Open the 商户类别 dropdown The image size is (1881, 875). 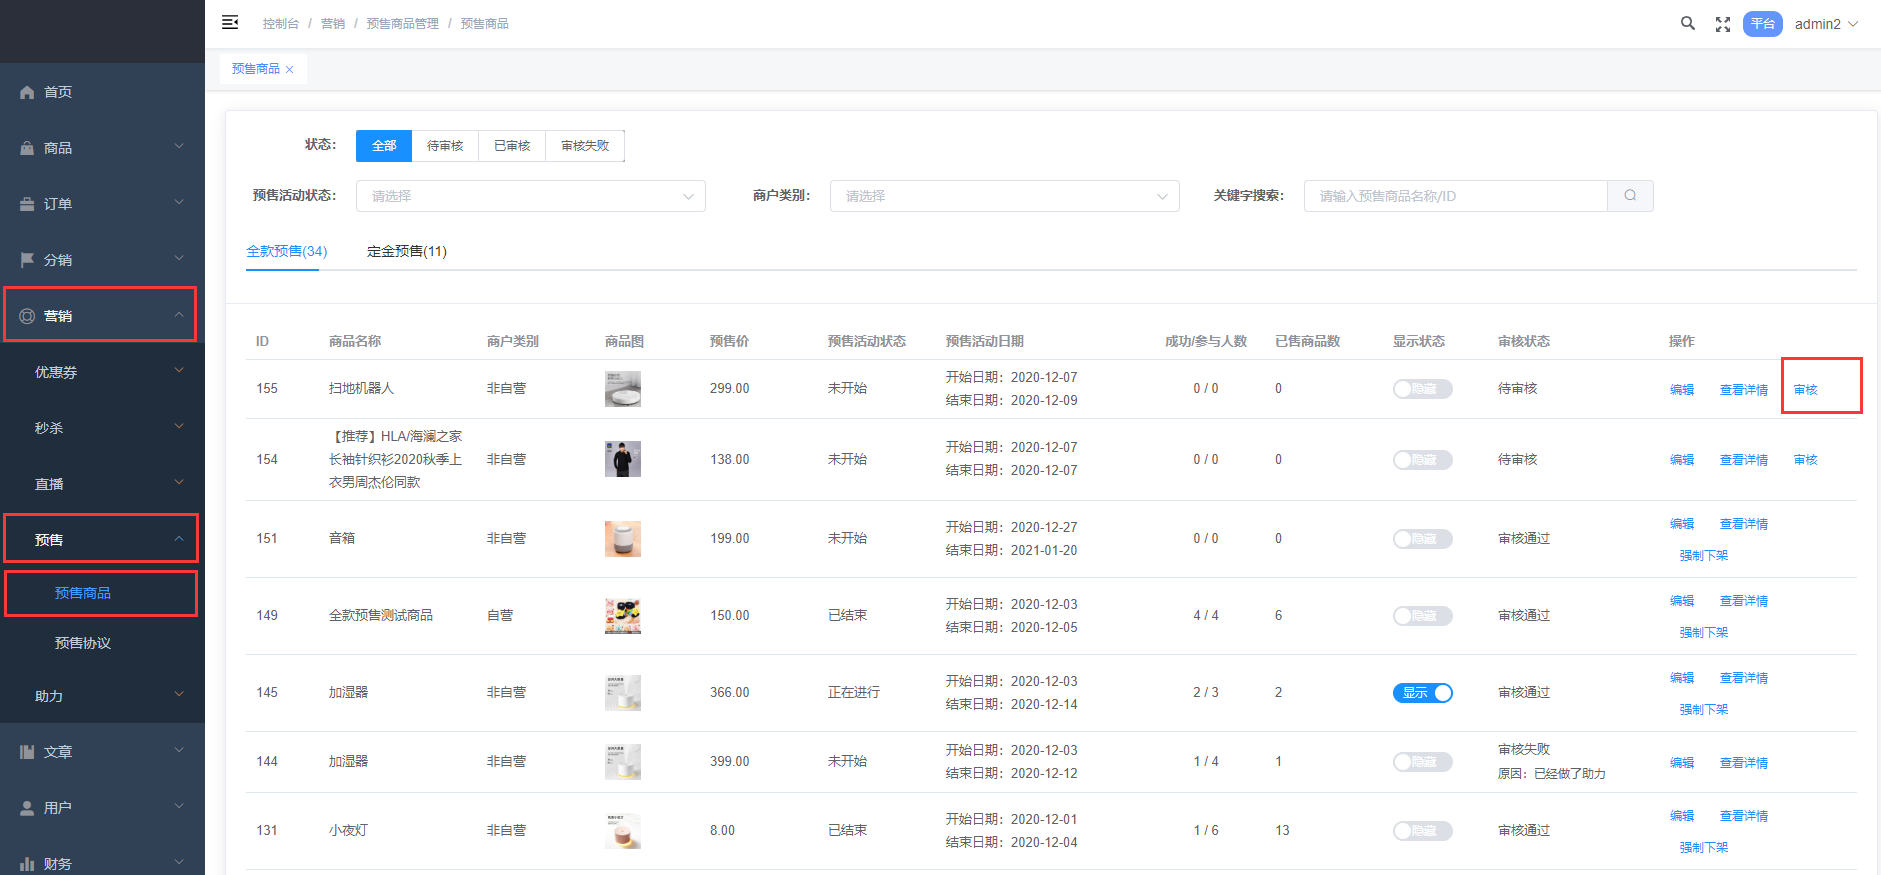1004,196
